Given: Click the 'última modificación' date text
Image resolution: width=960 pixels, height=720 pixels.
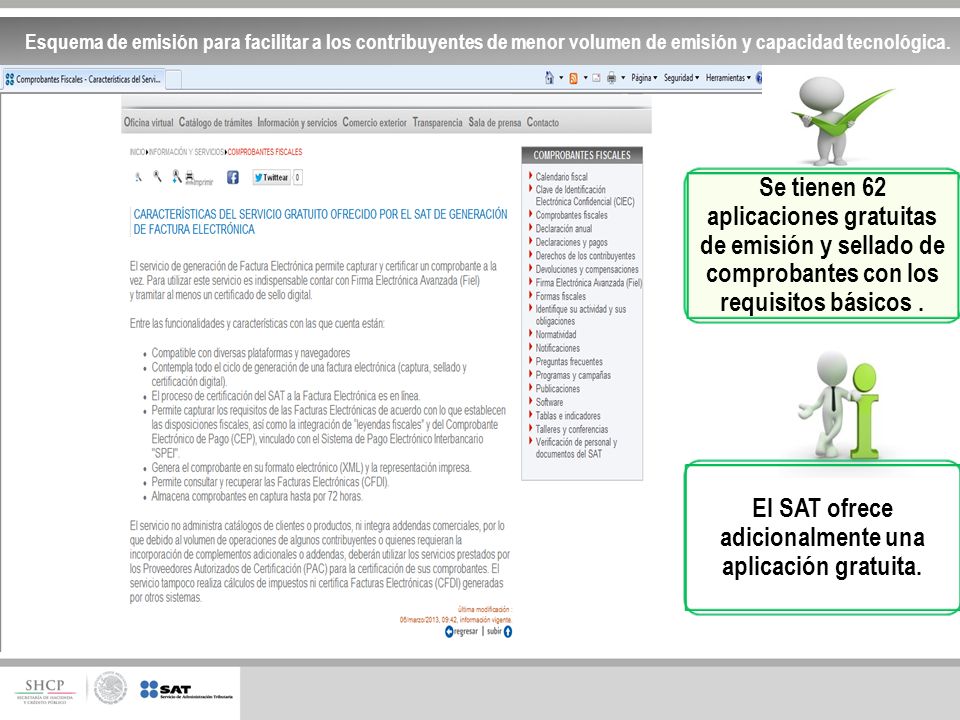Looking at the screenshot, I should [455, 614].
